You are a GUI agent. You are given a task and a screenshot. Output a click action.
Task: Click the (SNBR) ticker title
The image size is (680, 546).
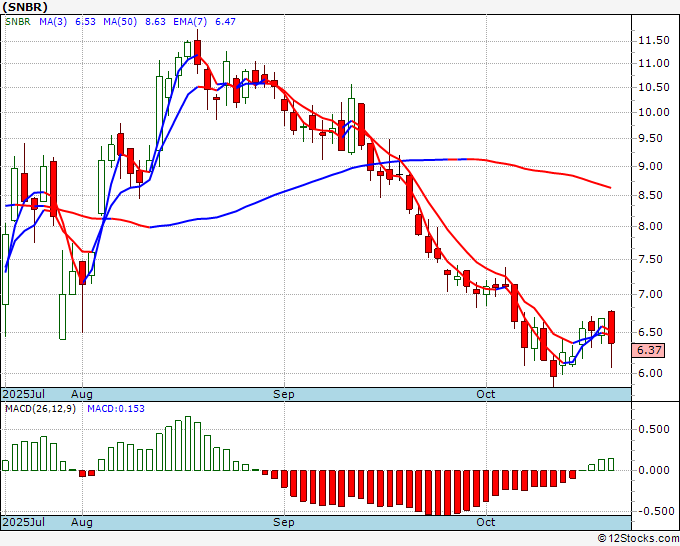pyautogui.click(x=26, y=9)
